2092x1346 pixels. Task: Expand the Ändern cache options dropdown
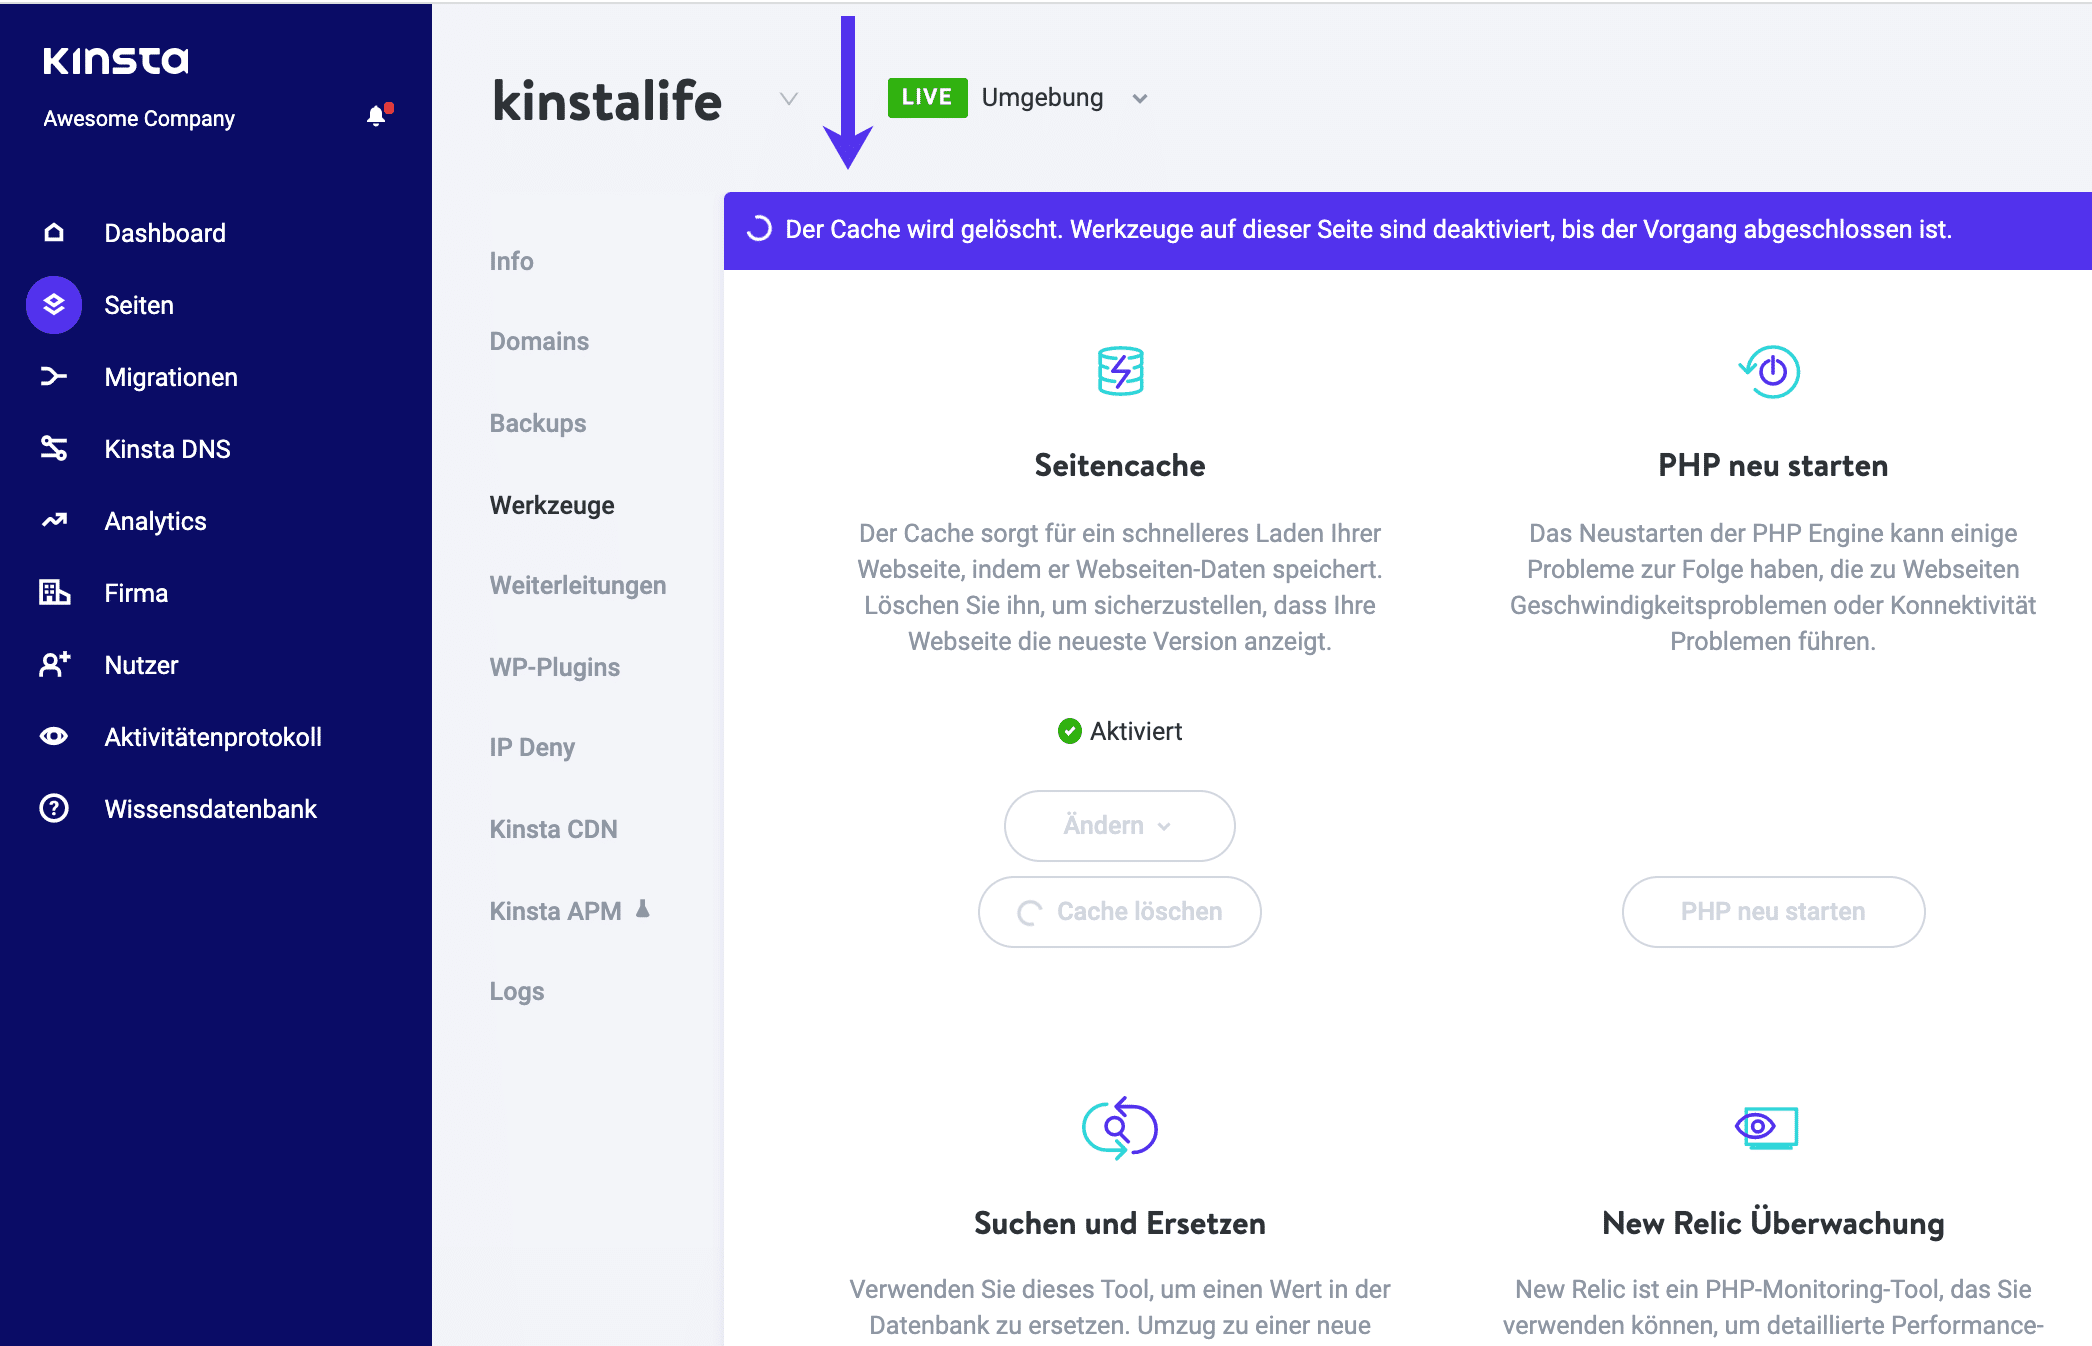(x=1121, y=825)
